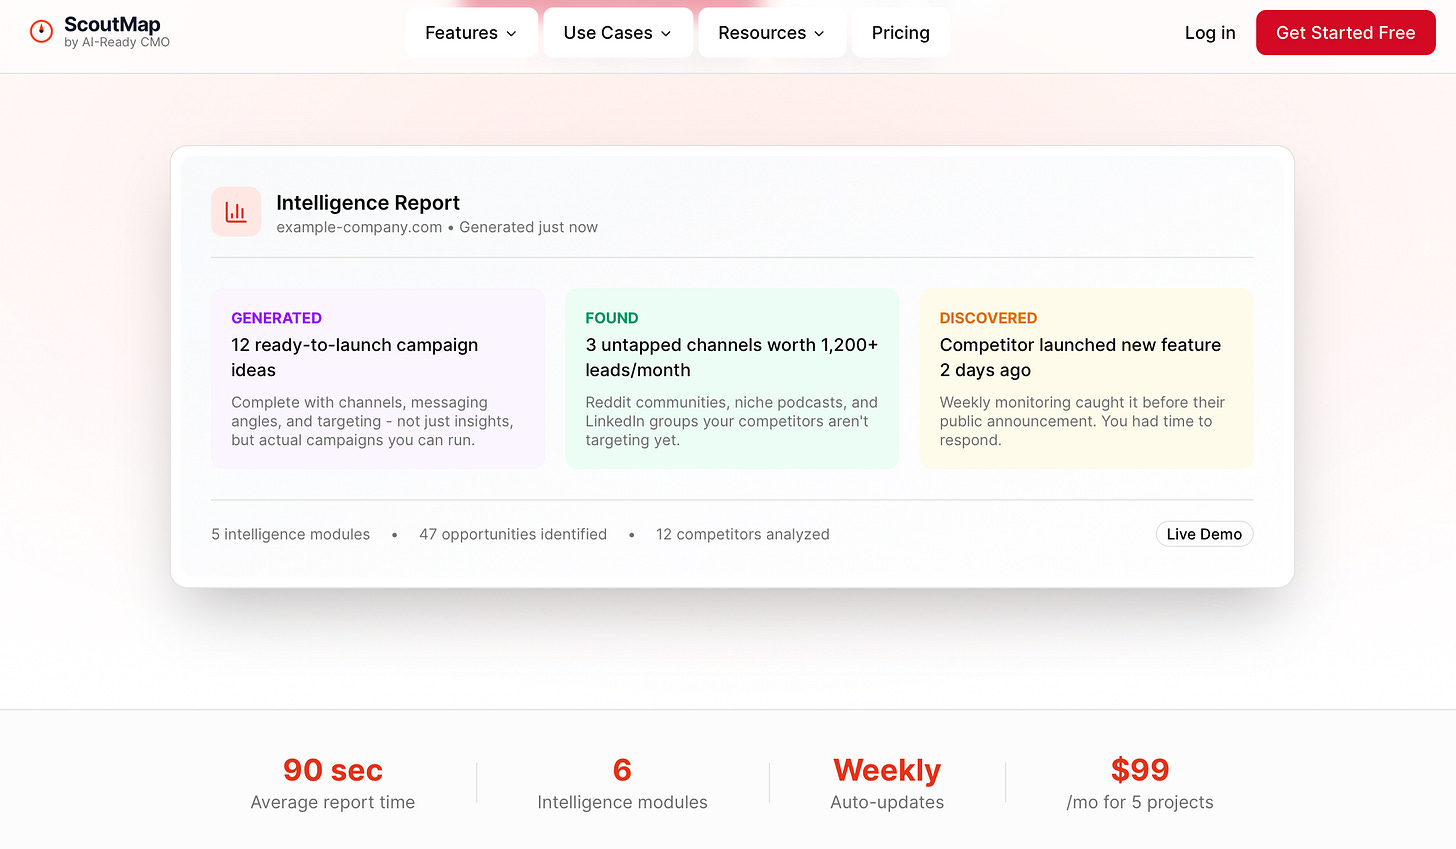This screenshot has width=1456, height=849.
Task: Click the ScoutMap brand name
Action: point(112,24)
